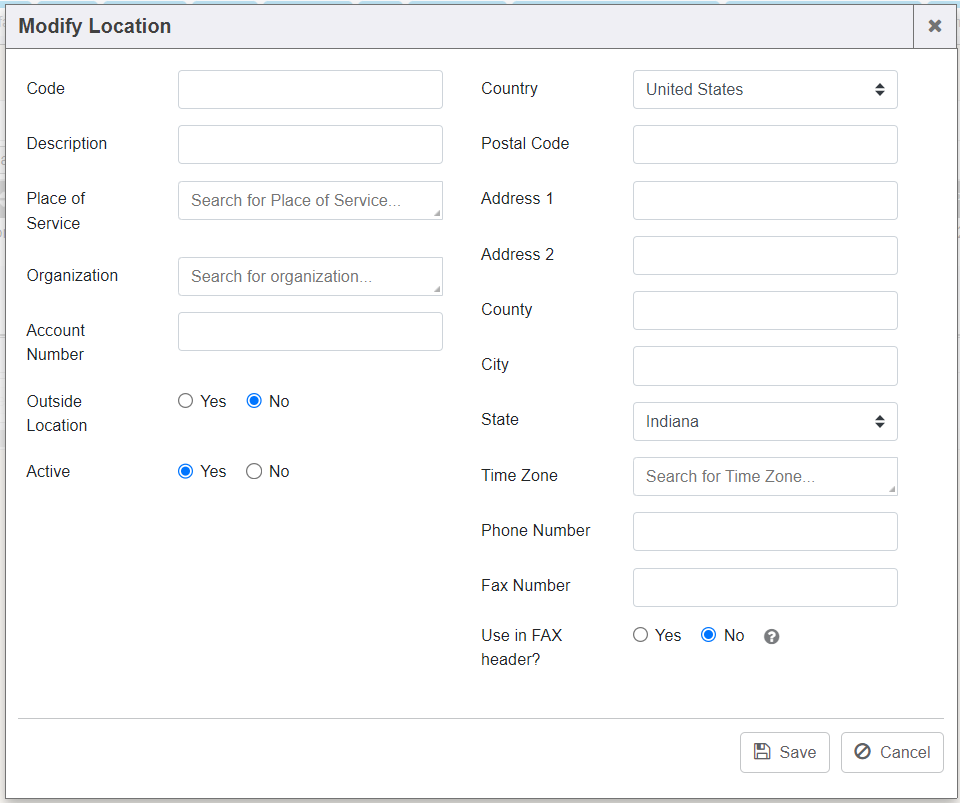Open the Time Zone search dropdown

pos(765,476)
